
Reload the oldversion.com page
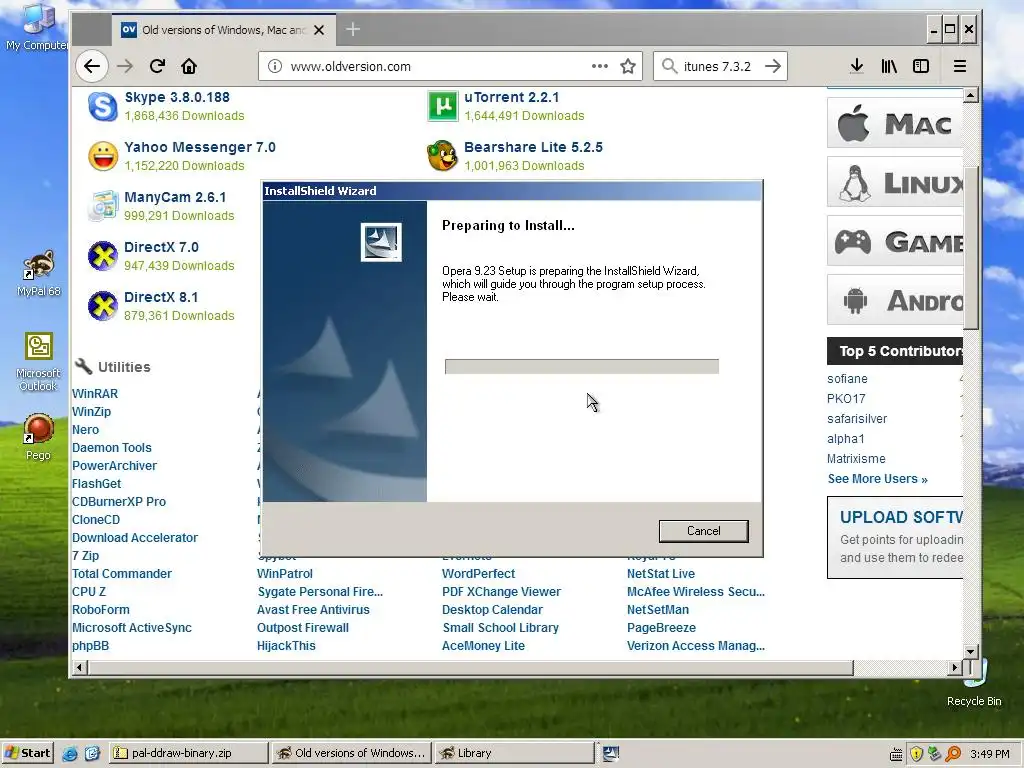[157, 66]
